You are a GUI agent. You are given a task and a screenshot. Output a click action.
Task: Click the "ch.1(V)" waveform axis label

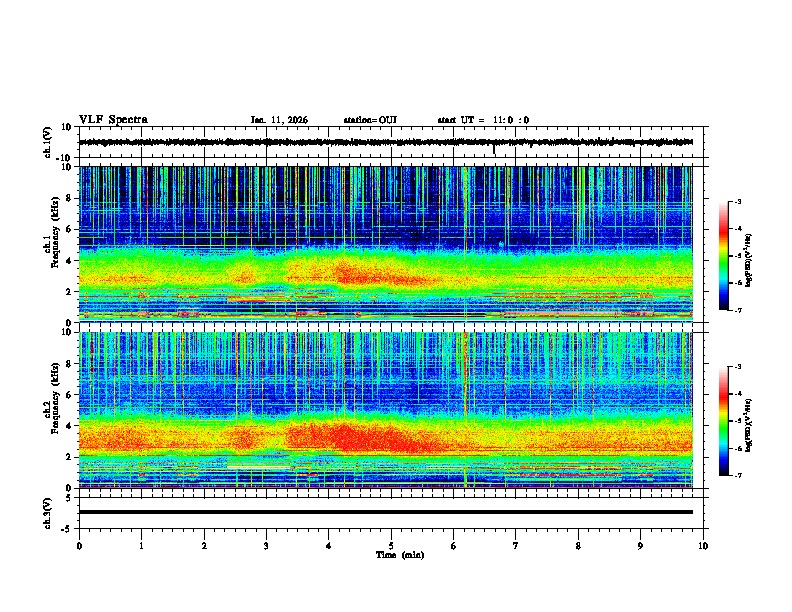48,142
